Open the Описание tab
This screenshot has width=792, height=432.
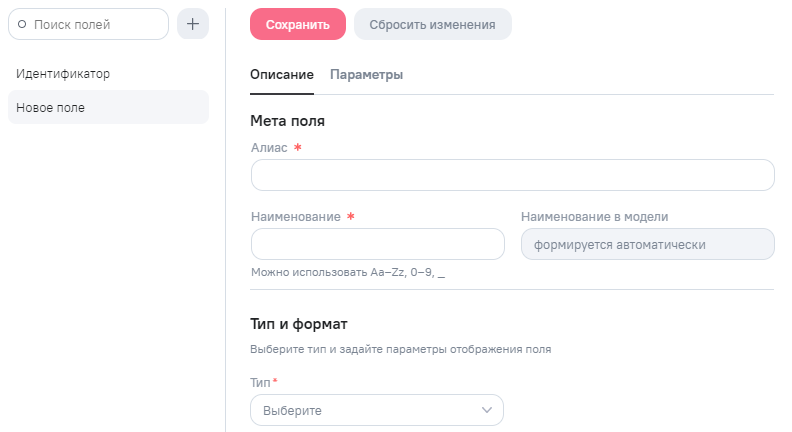coord(282,75)
